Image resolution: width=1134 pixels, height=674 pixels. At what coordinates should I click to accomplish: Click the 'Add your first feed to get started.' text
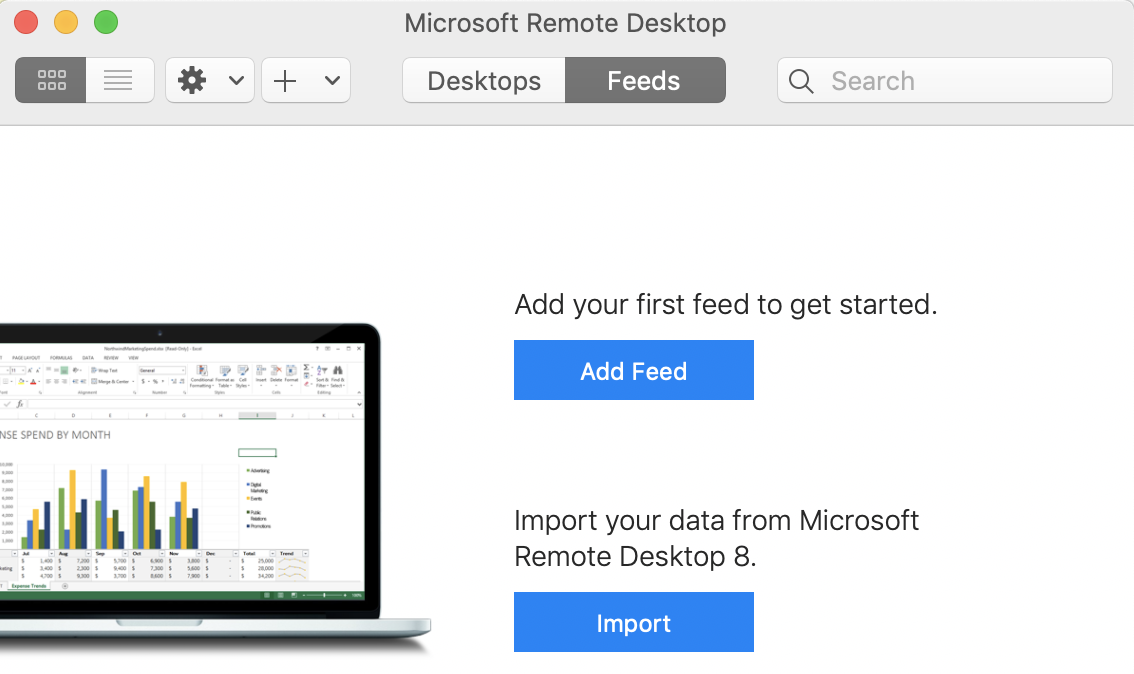[725, 304]
